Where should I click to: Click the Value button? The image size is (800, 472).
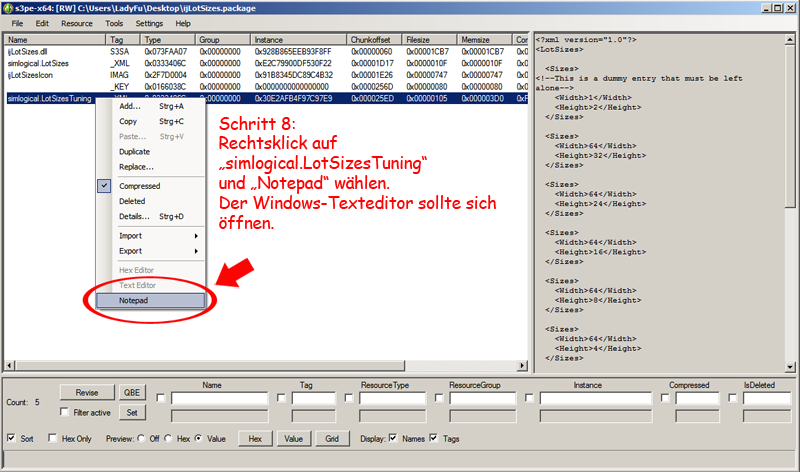pyautogui.click(x=294, y=439)
